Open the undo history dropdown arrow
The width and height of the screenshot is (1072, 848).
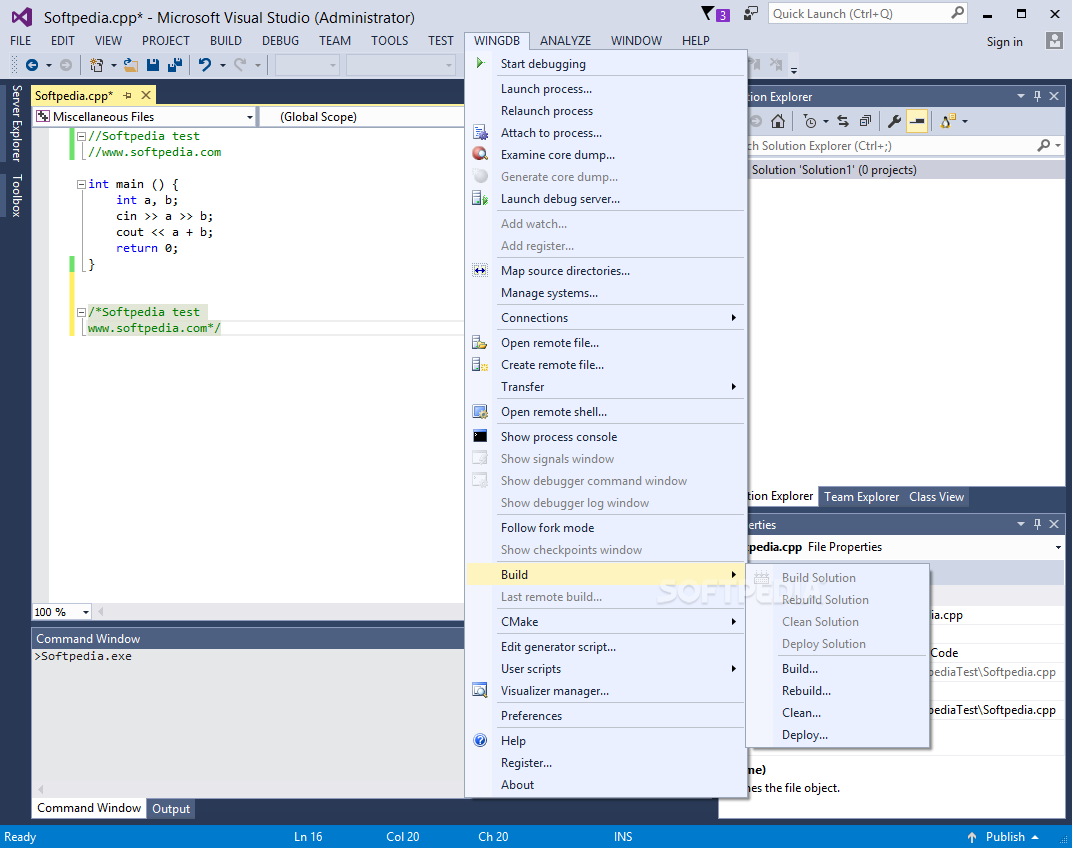point(223,65)
